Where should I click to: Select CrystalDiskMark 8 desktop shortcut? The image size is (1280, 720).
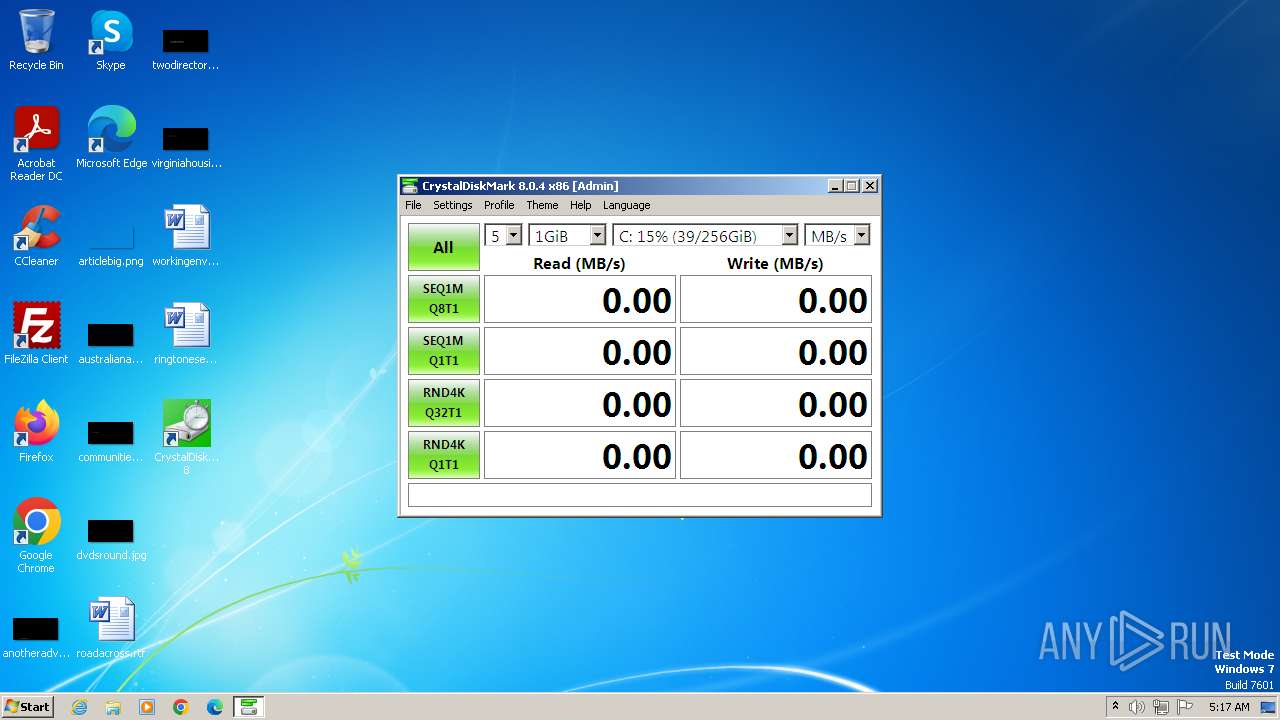(x=186, y=437)
